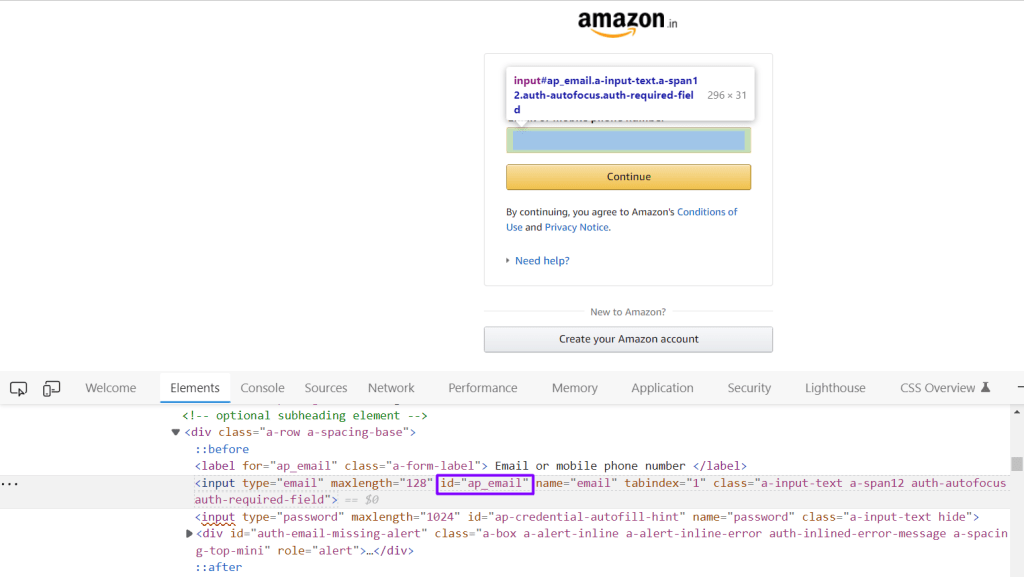This screenshot has height=577, width=1024.
Task: Click the Amazon.in logo
Action: 627,22
